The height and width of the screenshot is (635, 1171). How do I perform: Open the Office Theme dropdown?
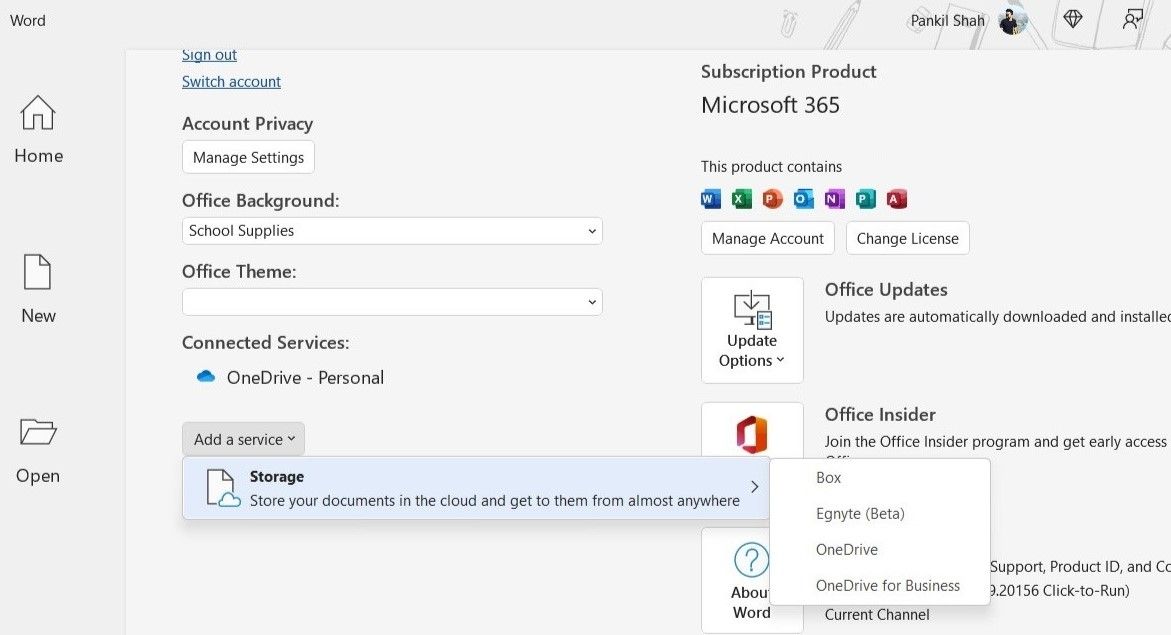click(392, 302)
